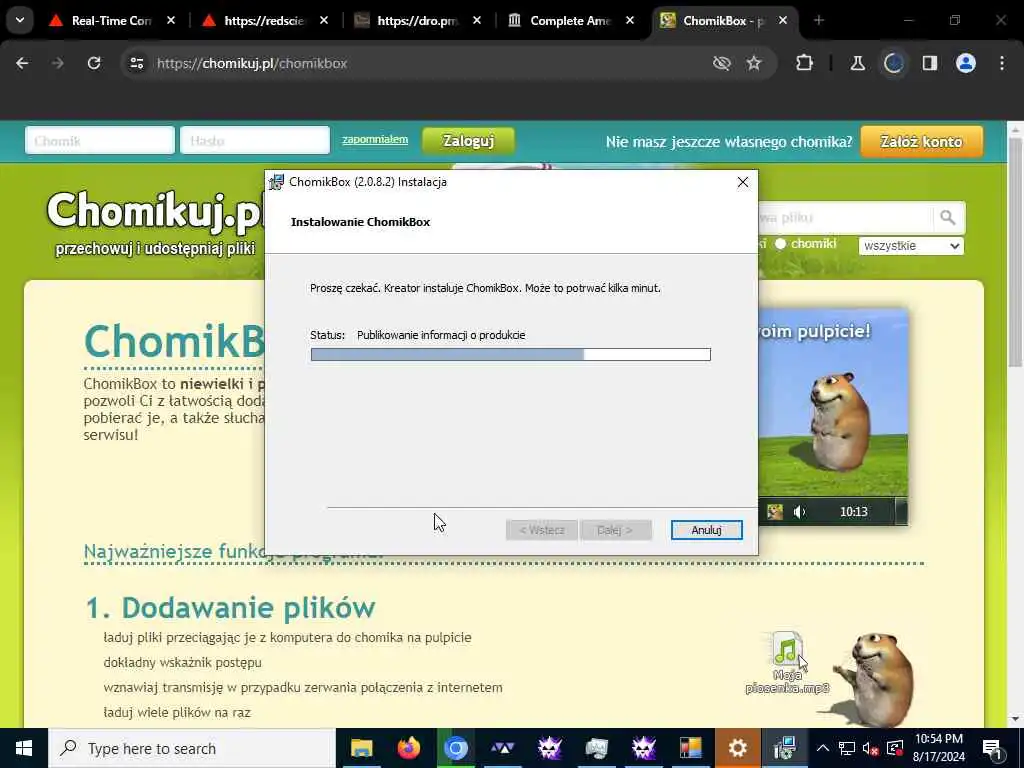
Task: Open the notification center icon
Action: pos(992,748)
